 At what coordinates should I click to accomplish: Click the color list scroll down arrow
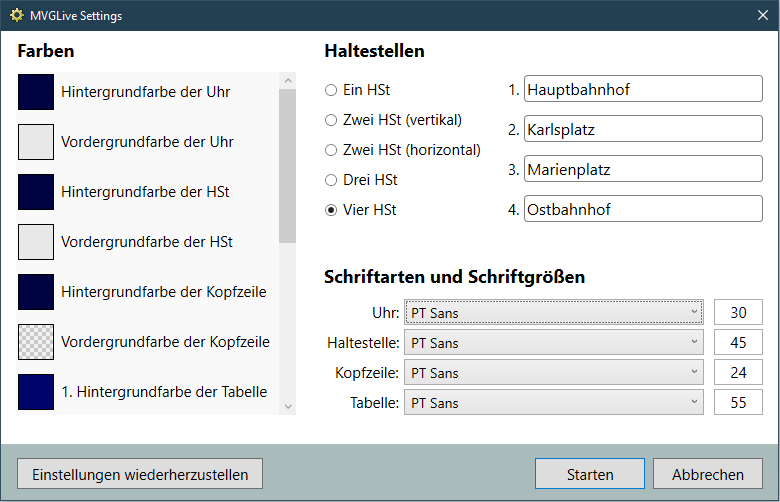click(x=288, y=406)
